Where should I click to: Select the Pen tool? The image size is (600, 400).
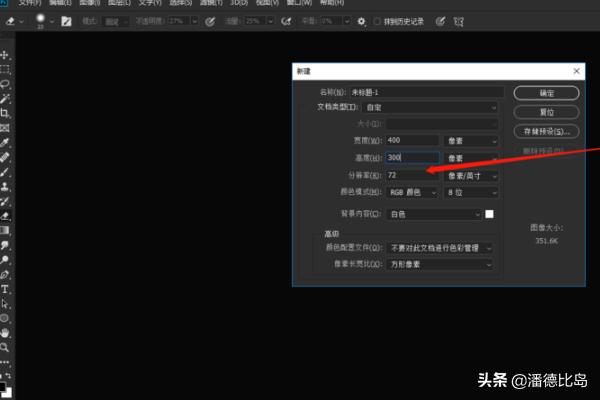tap(6, 273)
